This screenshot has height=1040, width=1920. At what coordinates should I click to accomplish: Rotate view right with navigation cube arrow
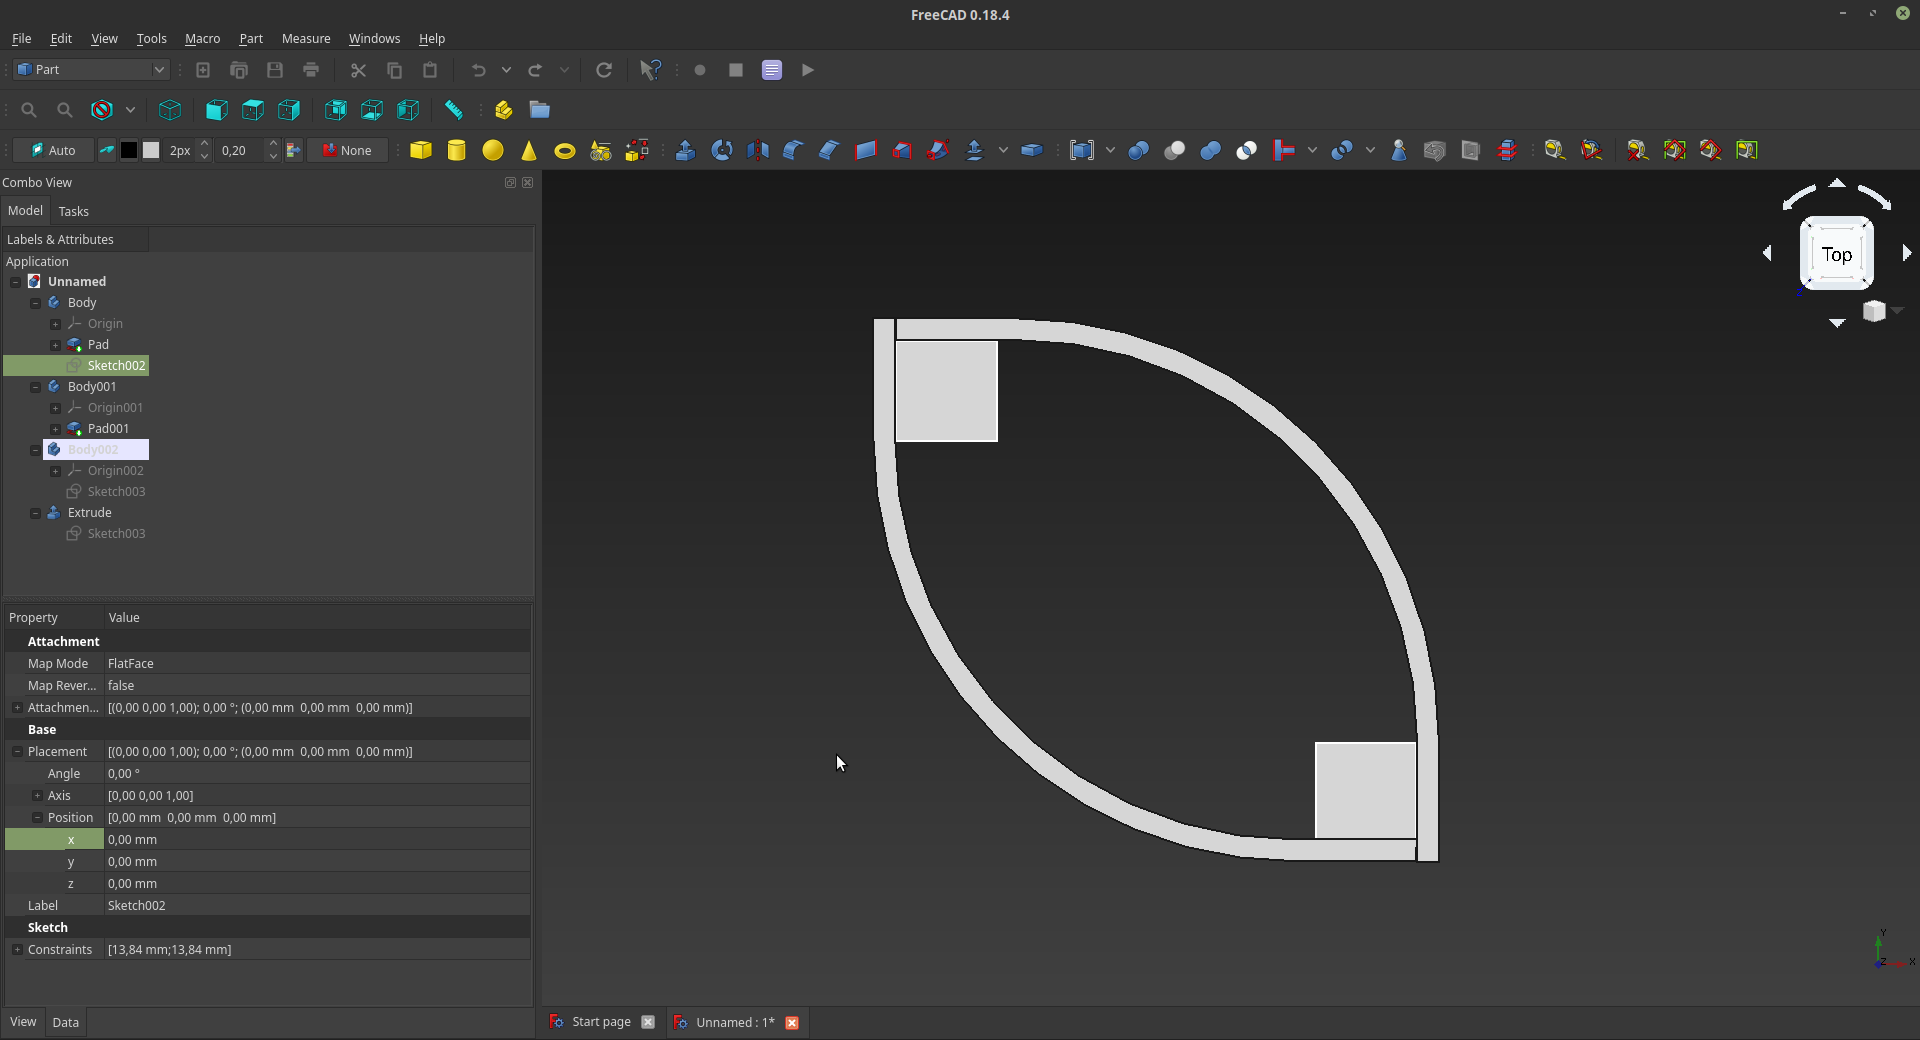tap(1906, 253)
